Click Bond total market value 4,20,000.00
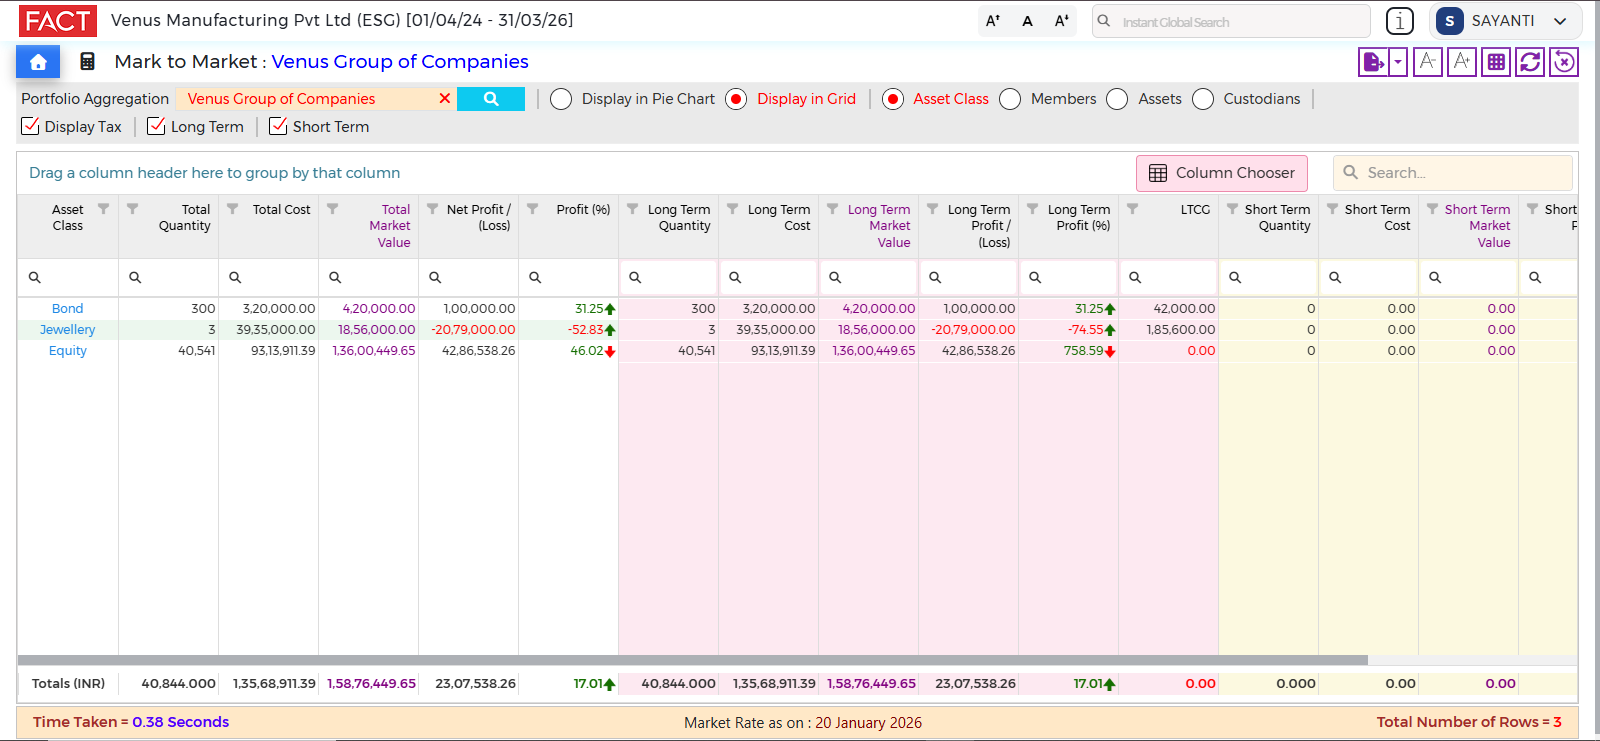 point(379,309)
